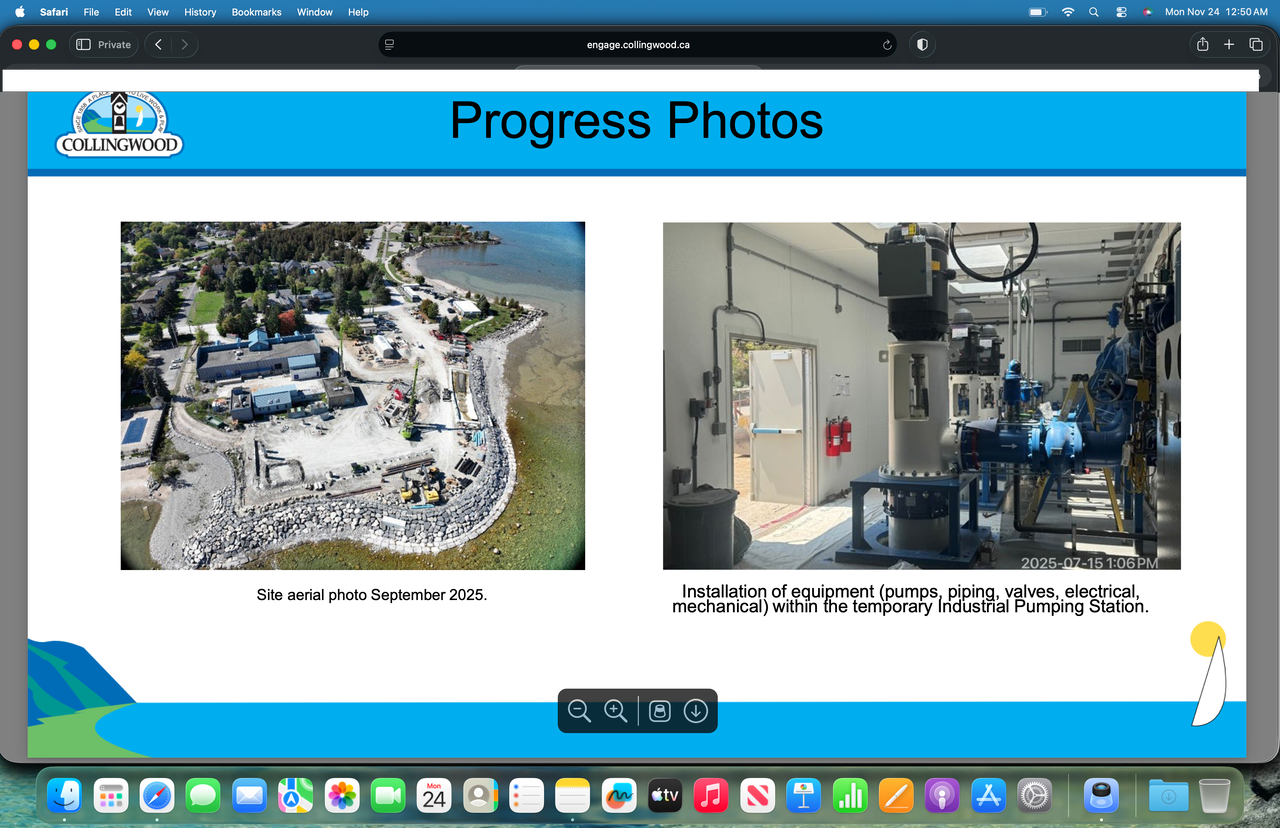Screen dimensions: 1280x828
Task: Open Control Center in the menu bar
Action: [1121, 12]
